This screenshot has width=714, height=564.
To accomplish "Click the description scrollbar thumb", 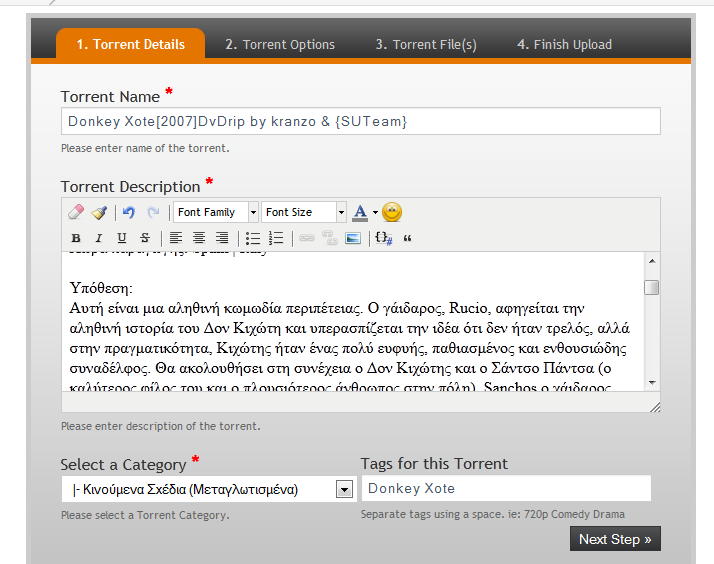I will 652,287.
